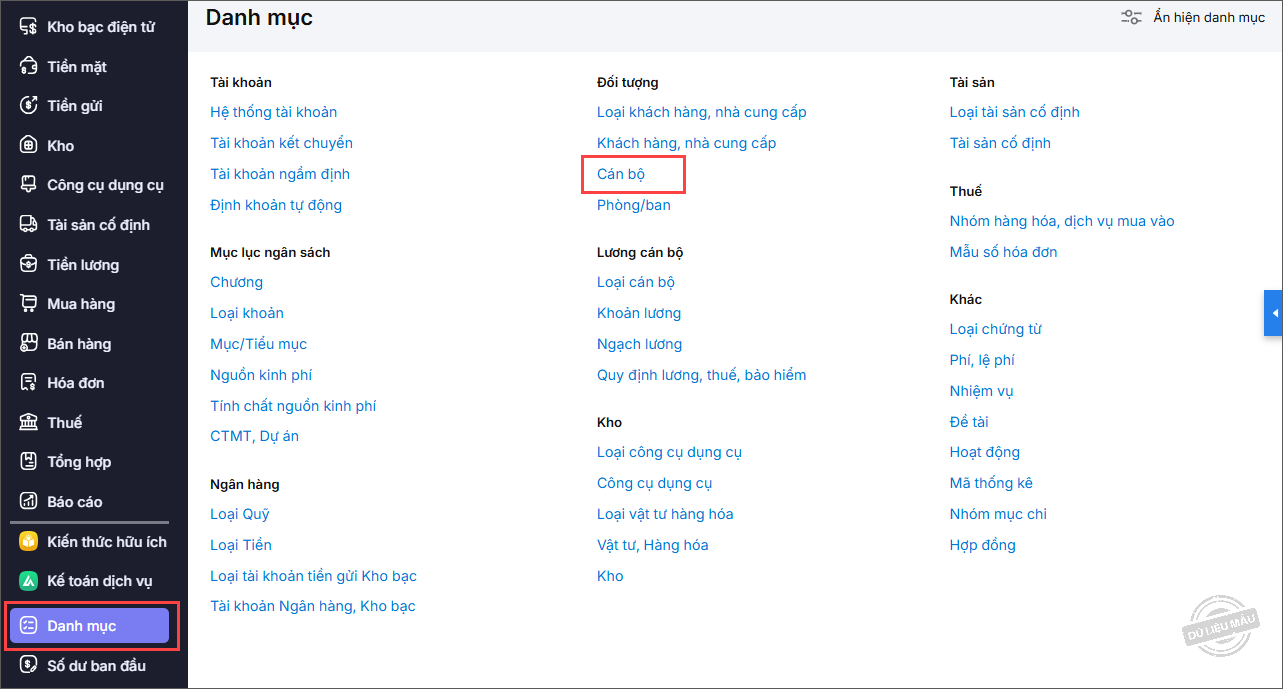1283x689 pixels.
Task: Click the Tài khoản ngầm định link
Action: point(280,174)
